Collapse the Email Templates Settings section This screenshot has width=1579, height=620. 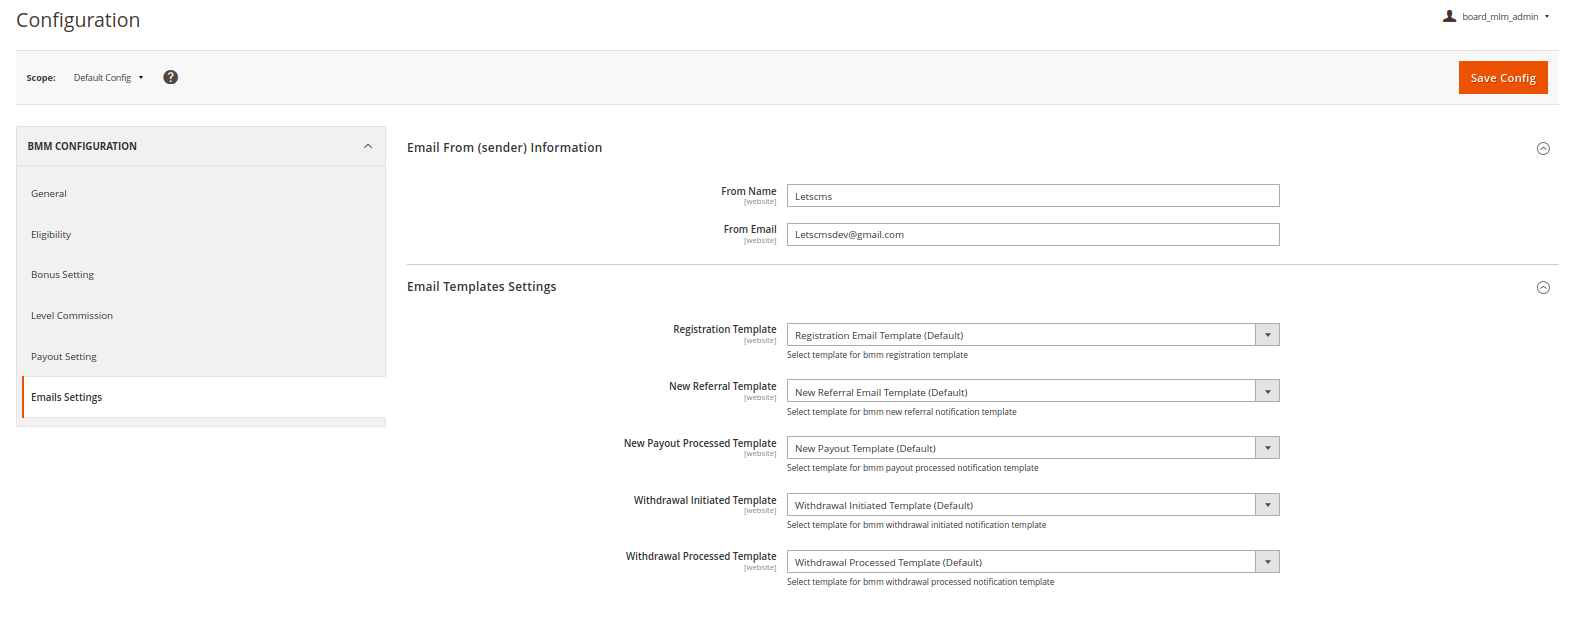[1543, 288]
